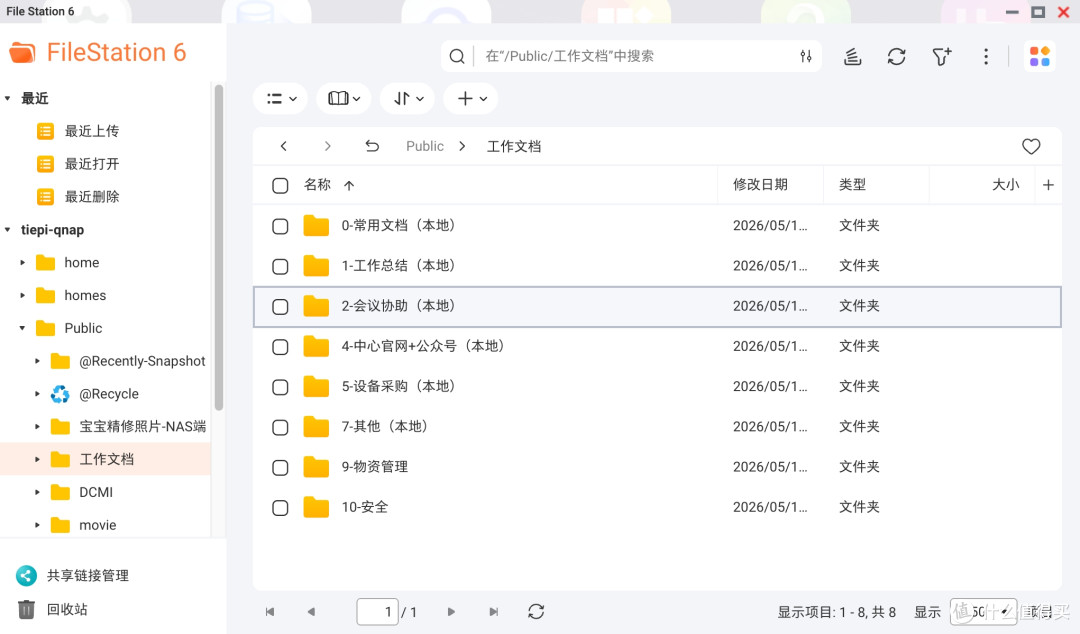Refresh list via bottom pager icon
The width and height of the screenshot is (1080, 634).
536,611
